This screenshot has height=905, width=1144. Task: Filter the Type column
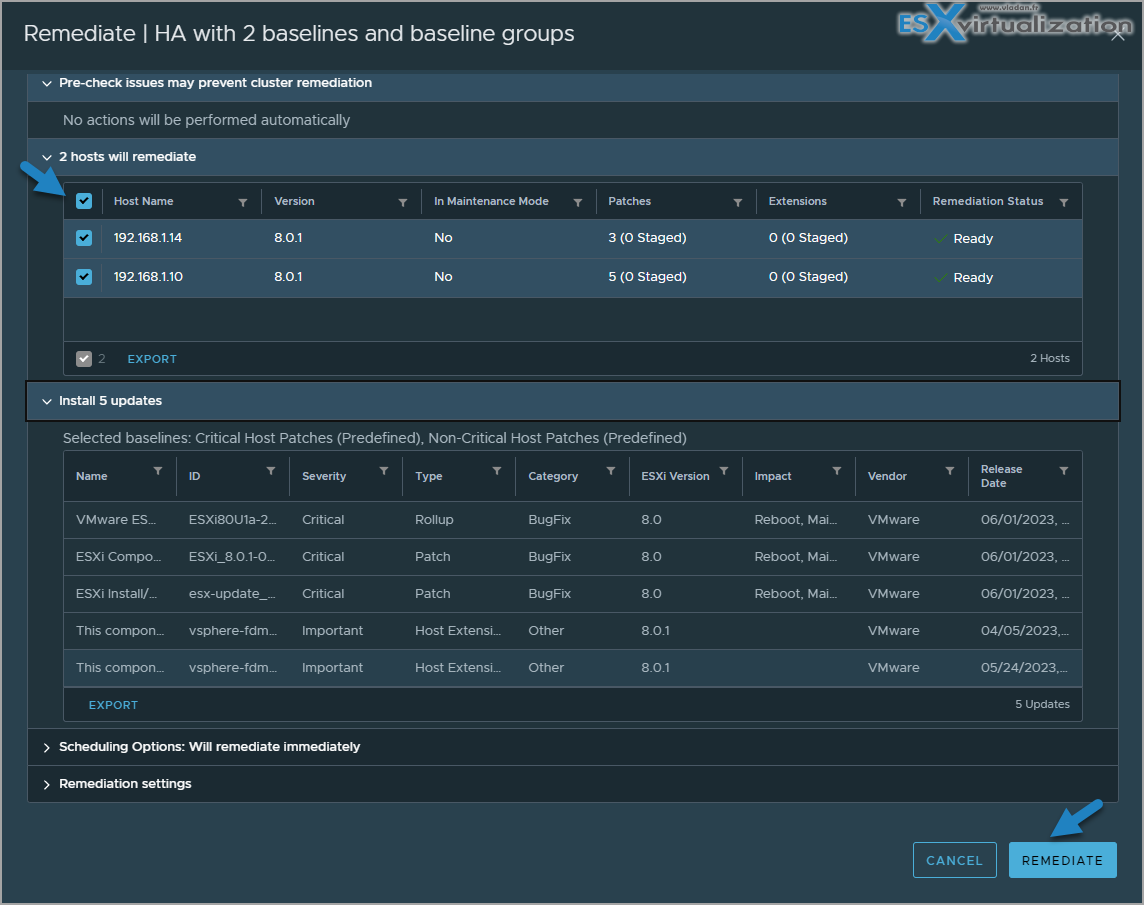click(x=497, y=471)
